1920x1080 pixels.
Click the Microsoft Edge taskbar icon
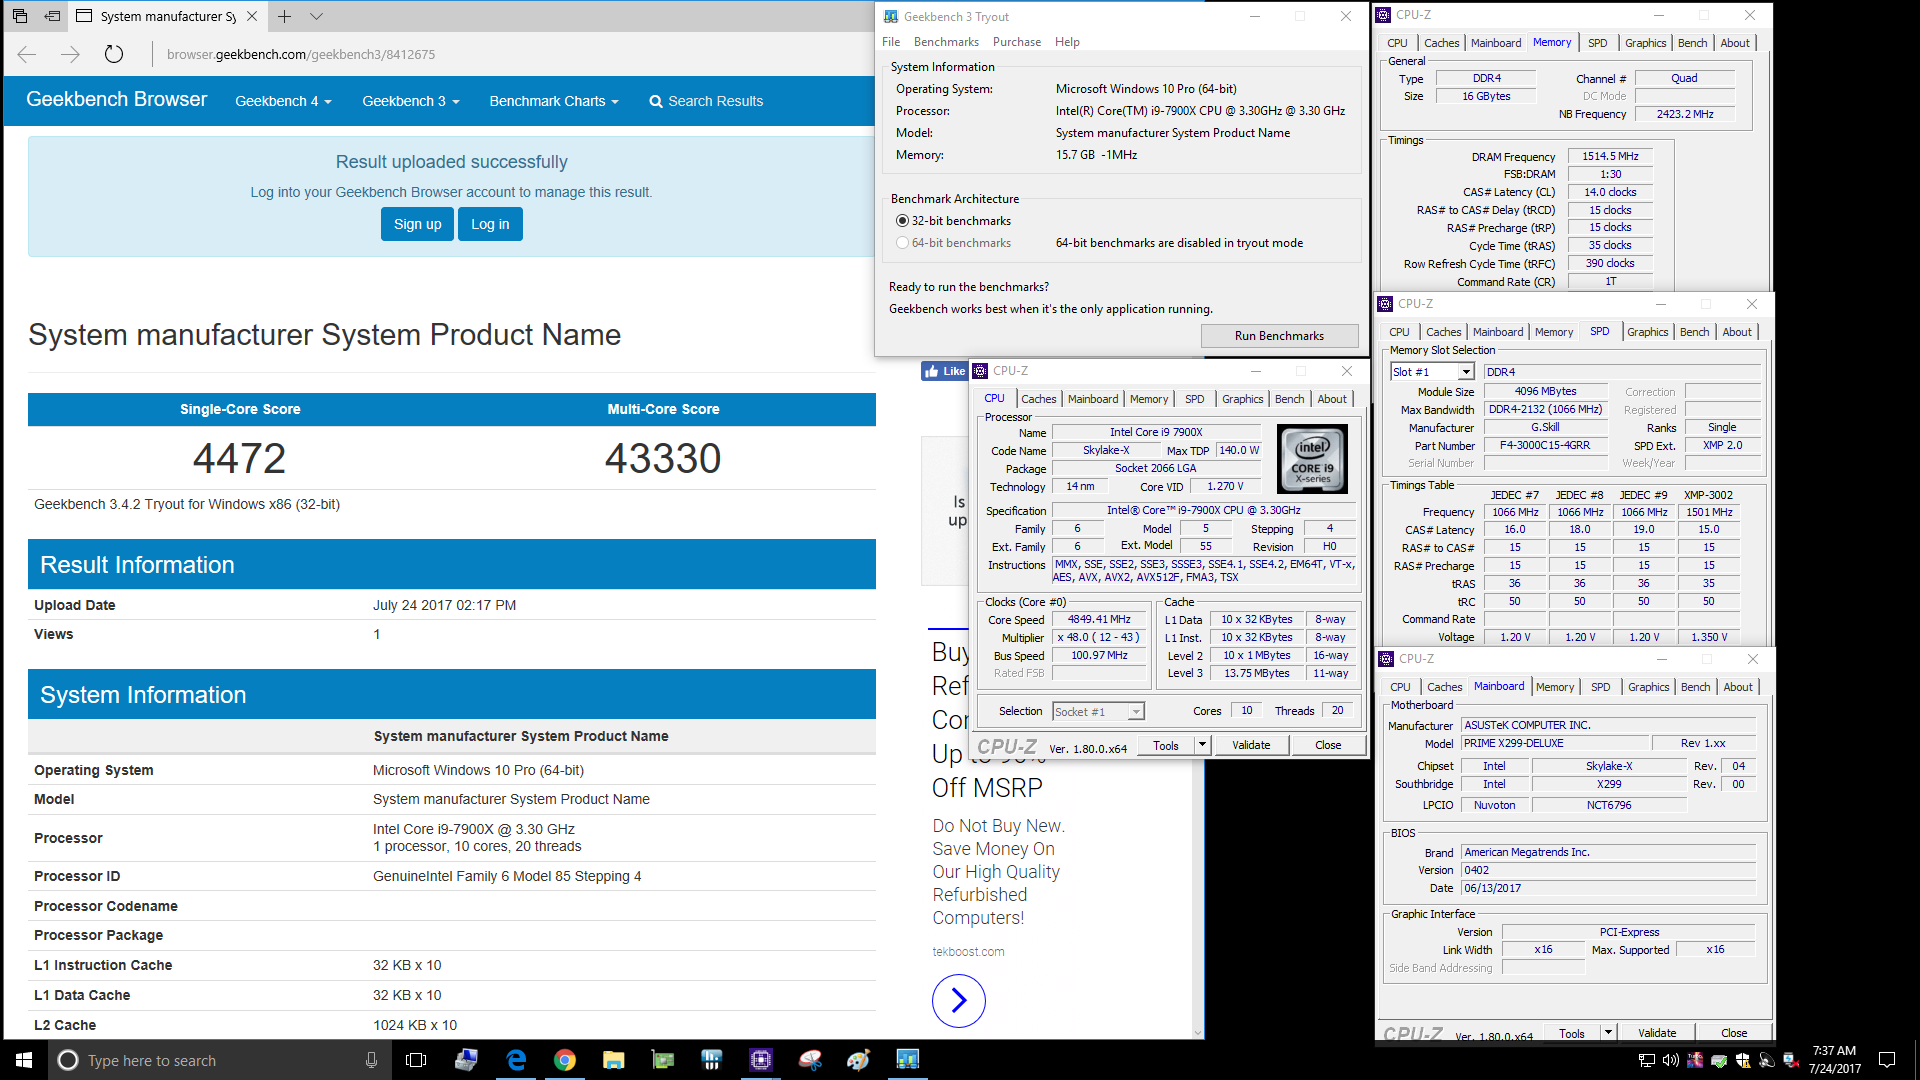click(516, 1060)
